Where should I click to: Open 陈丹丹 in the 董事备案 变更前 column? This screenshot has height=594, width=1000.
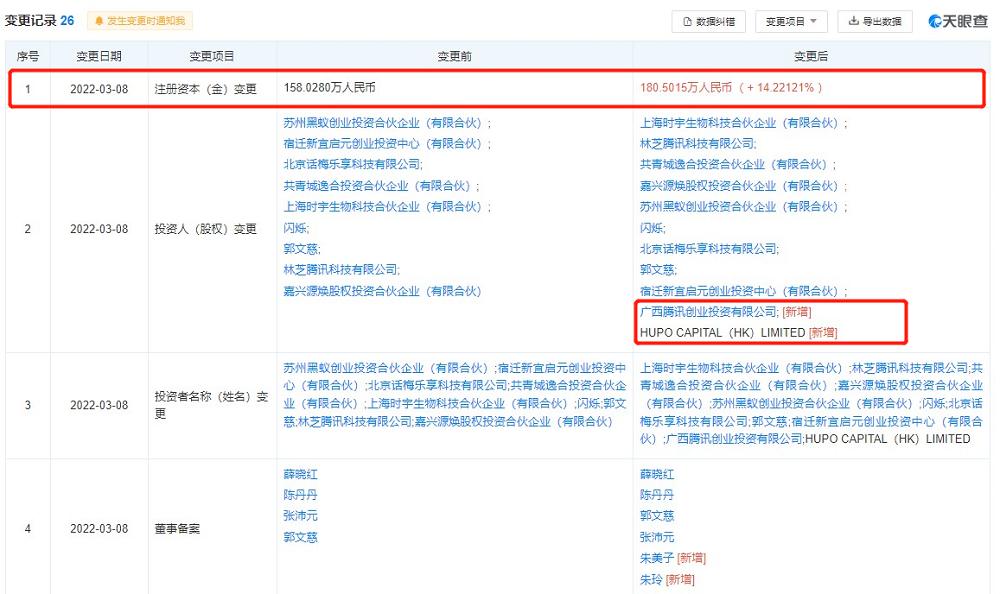coord(300,494)
